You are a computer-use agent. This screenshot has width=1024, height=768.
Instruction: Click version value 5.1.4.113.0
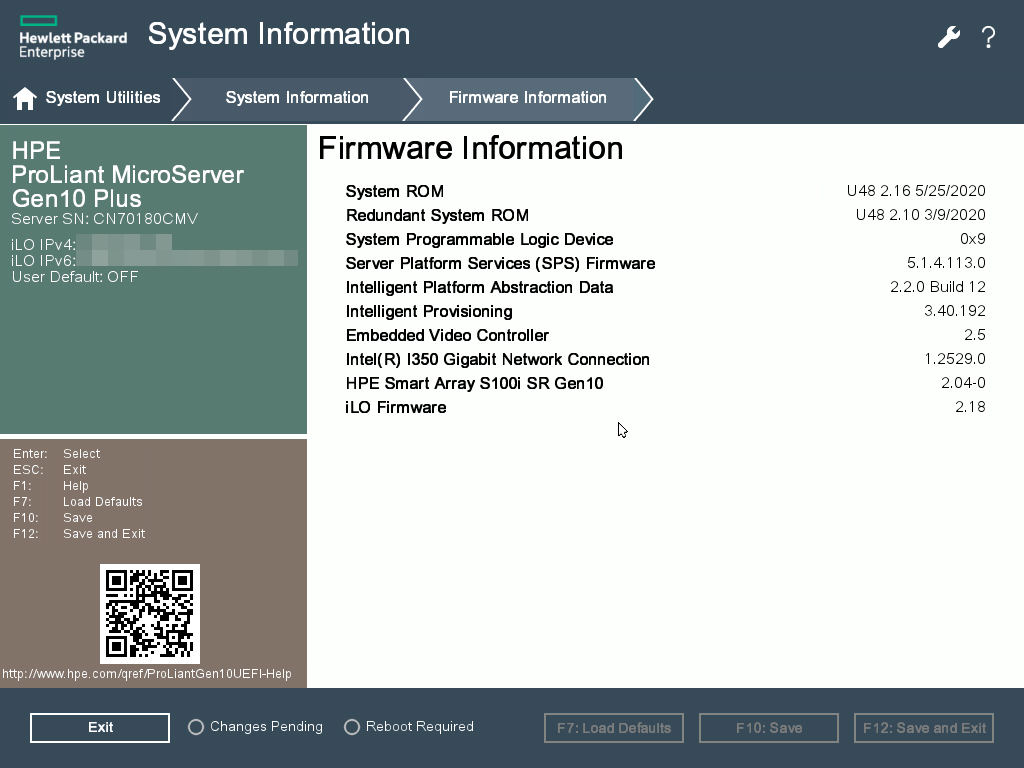[x=946, y=263]
